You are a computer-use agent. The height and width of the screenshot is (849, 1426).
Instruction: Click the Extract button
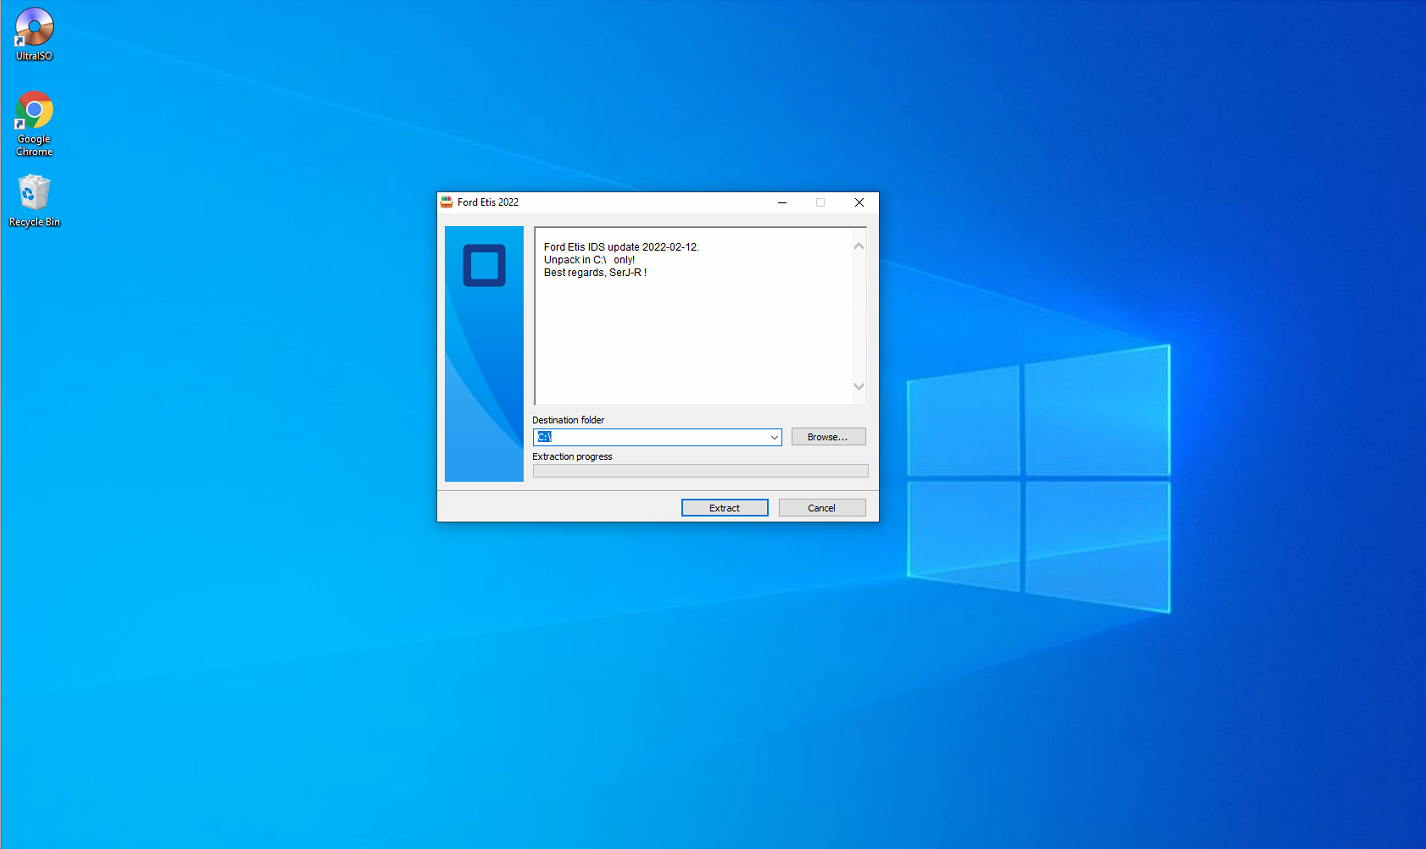(x=725, y=508)
